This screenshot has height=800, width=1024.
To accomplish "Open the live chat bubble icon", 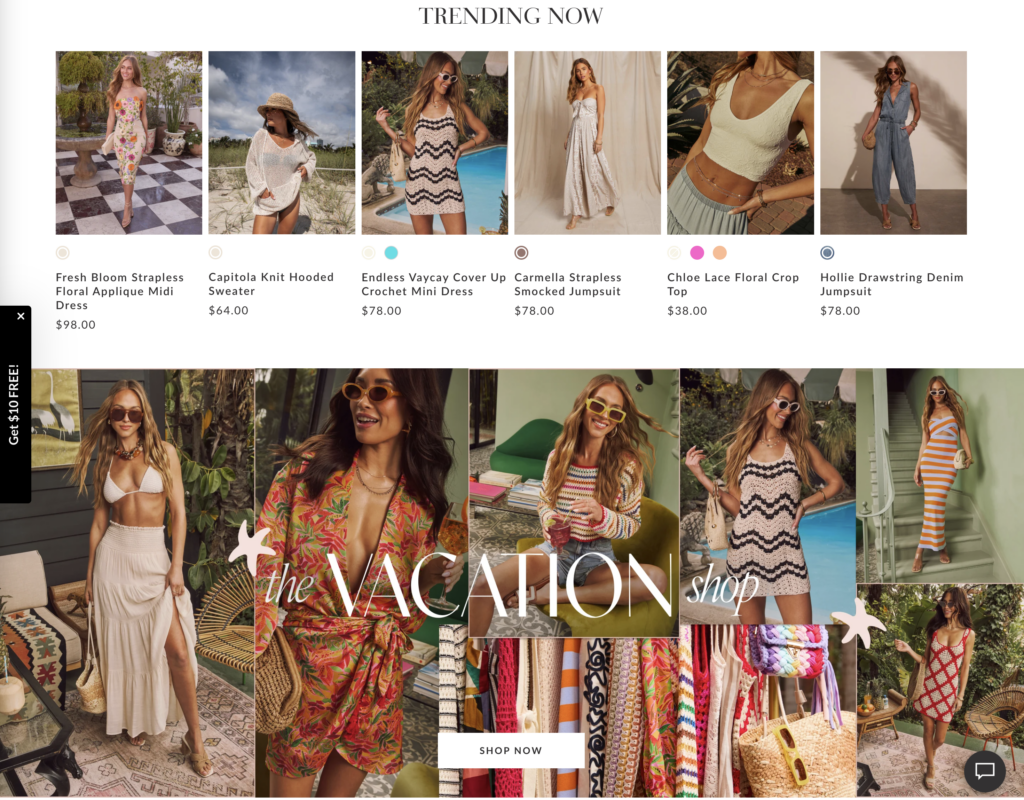I will (985, 771).
